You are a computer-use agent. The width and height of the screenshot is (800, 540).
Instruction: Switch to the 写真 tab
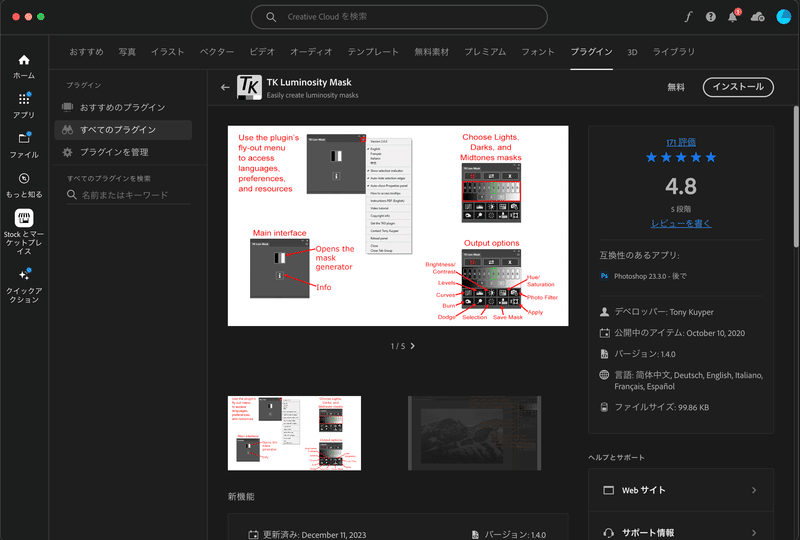[127, 52]
